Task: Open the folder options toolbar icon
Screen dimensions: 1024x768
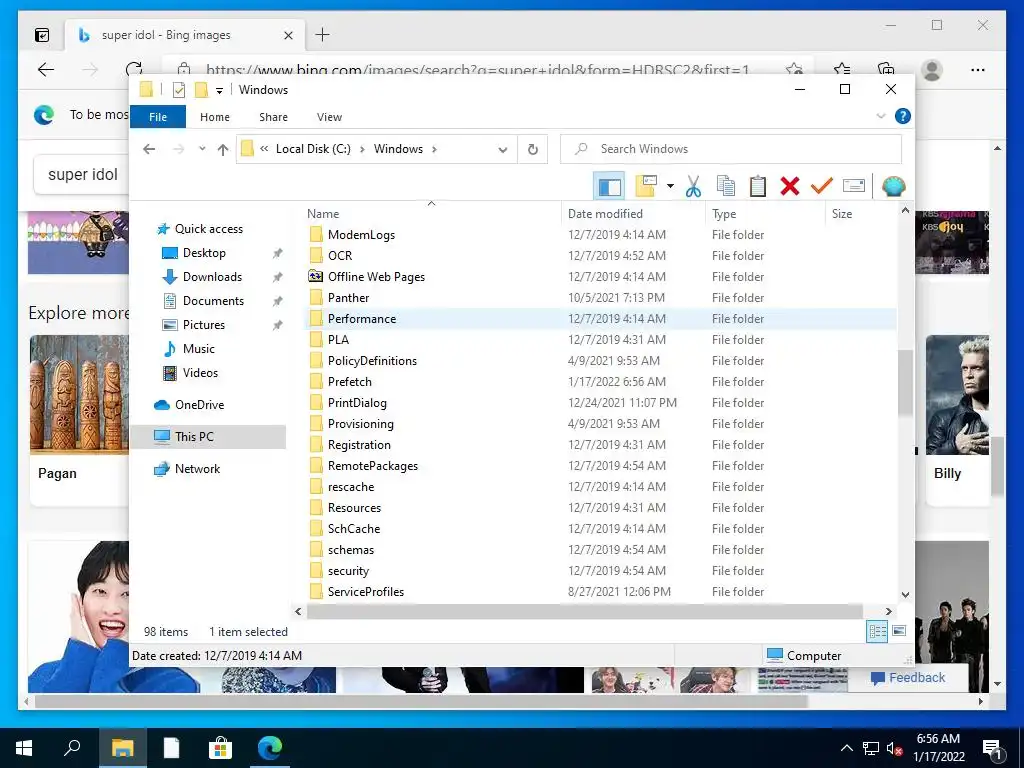Action: 646,187
